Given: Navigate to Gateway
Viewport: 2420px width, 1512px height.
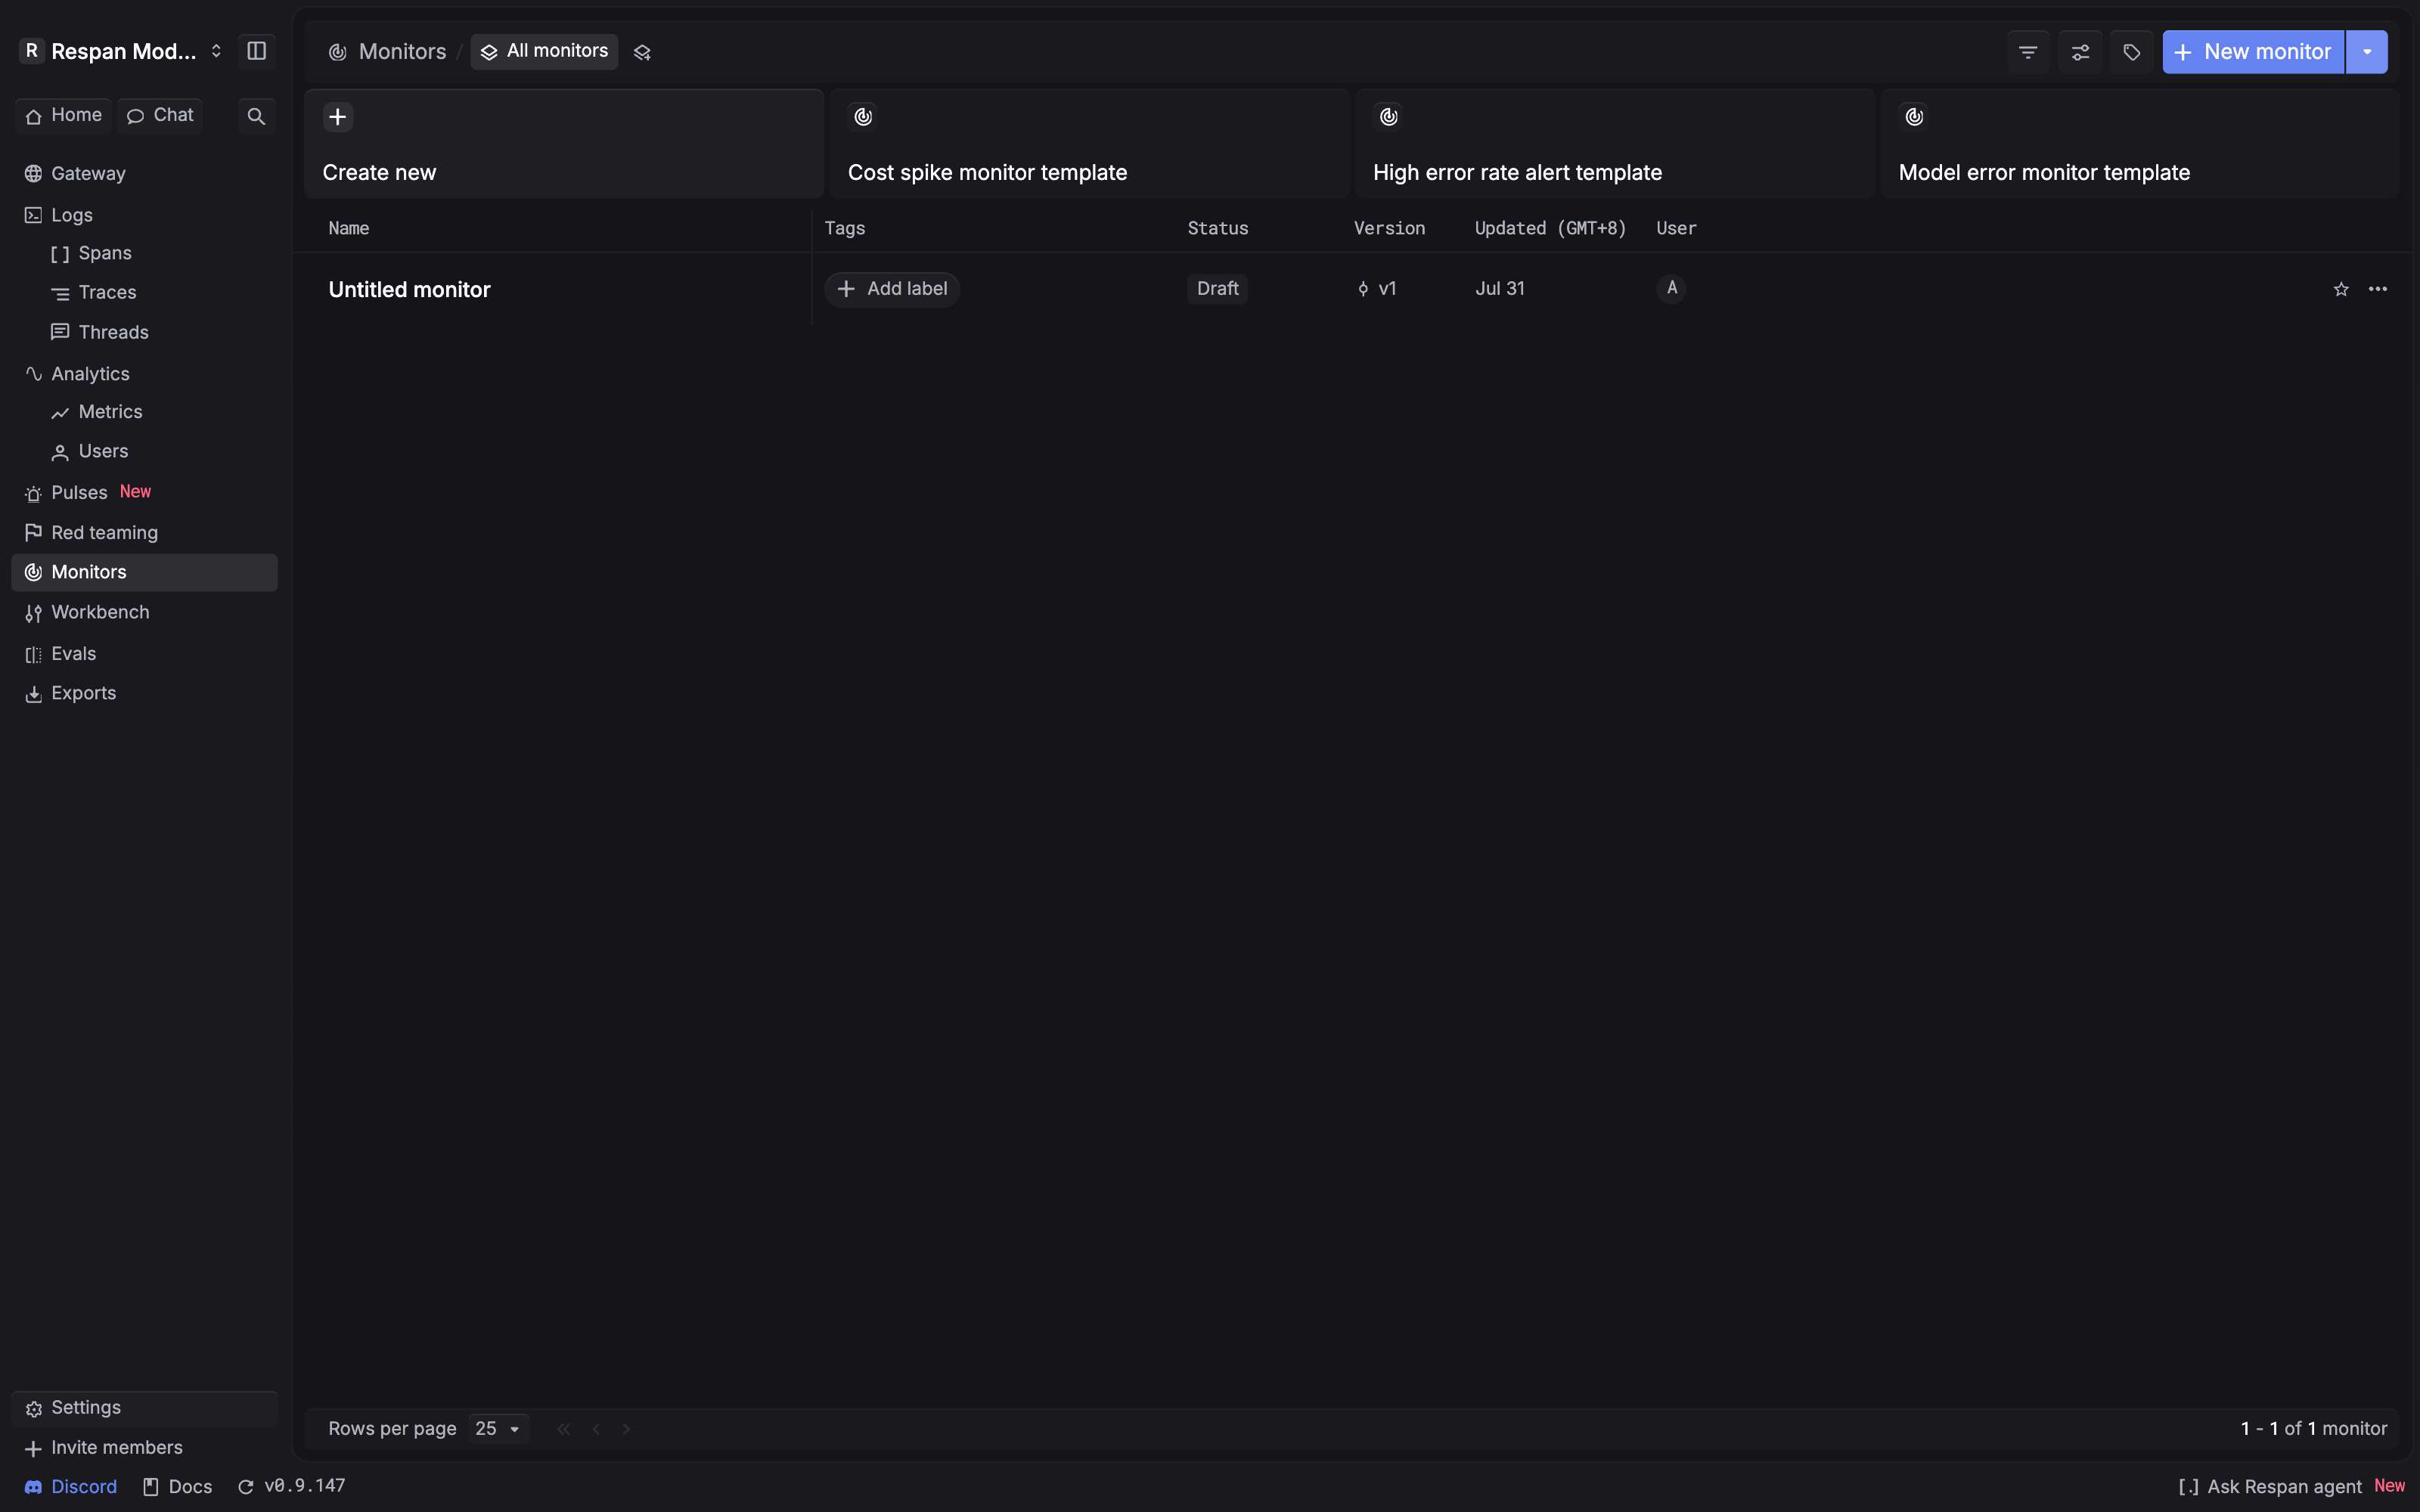Looking at the screenshot, I should (x=145, y=174).
